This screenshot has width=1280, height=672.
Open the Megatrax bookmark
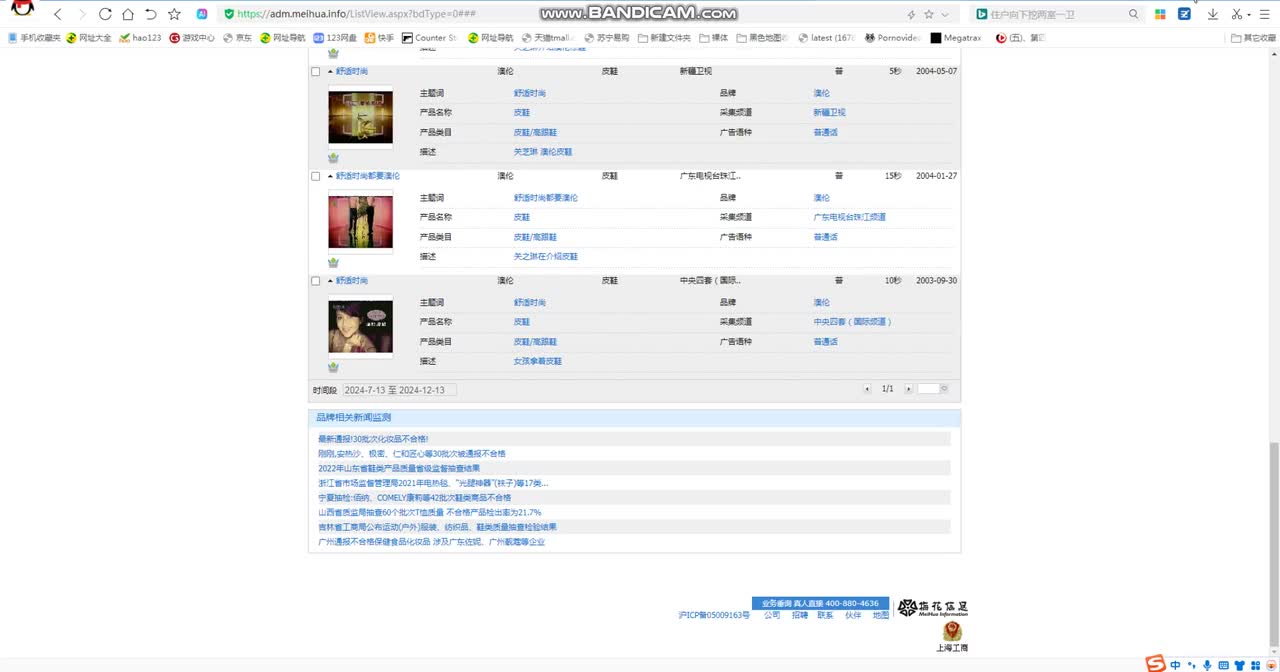pyautogui.click(x=956, y=38)
